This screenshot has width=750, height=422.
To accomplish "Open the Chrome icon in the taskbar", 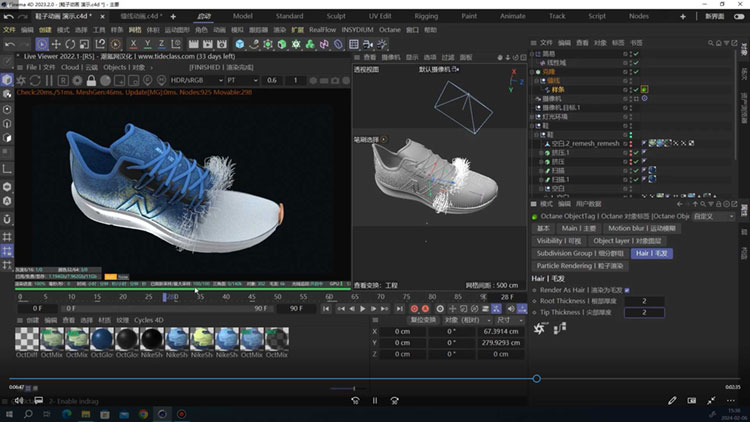I will pos(144,412).
